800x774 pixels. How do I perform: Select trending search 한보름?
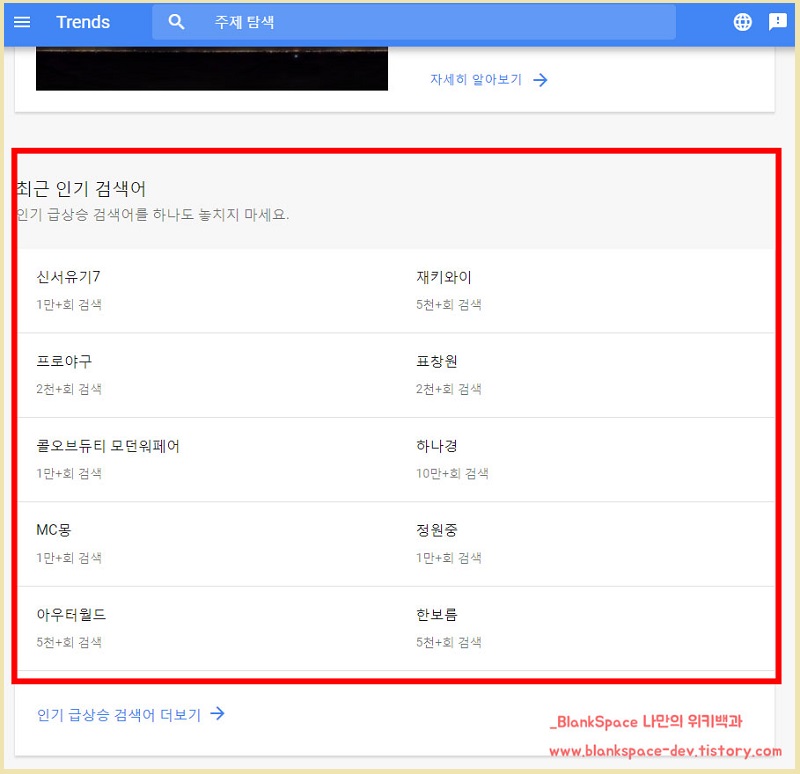click(436, 614)
